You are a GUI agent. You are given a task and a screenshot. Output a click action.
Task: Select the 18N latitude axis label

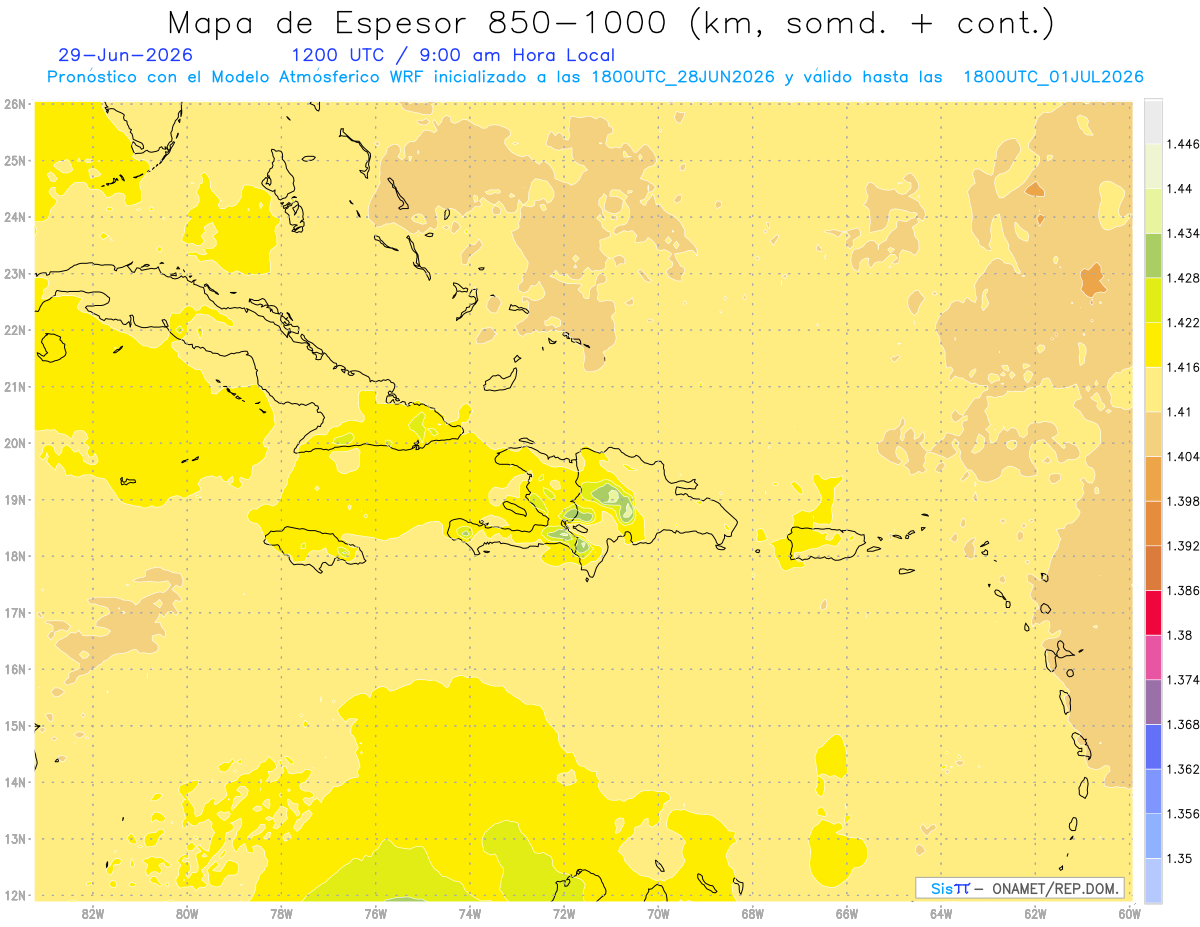click(15, 556)
